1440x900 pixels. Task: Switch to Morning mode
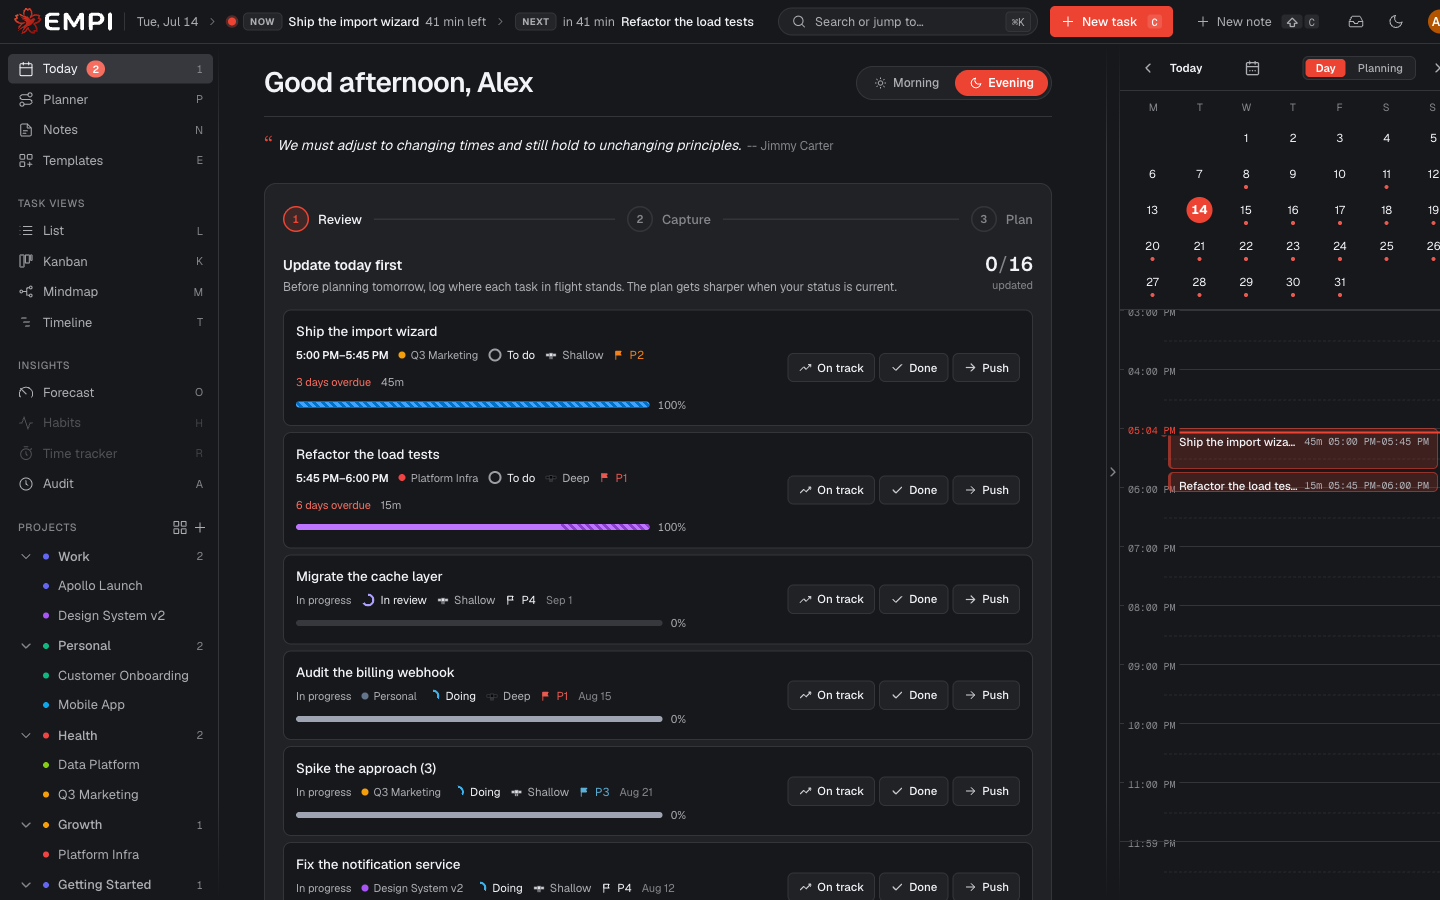coord(906,83)
